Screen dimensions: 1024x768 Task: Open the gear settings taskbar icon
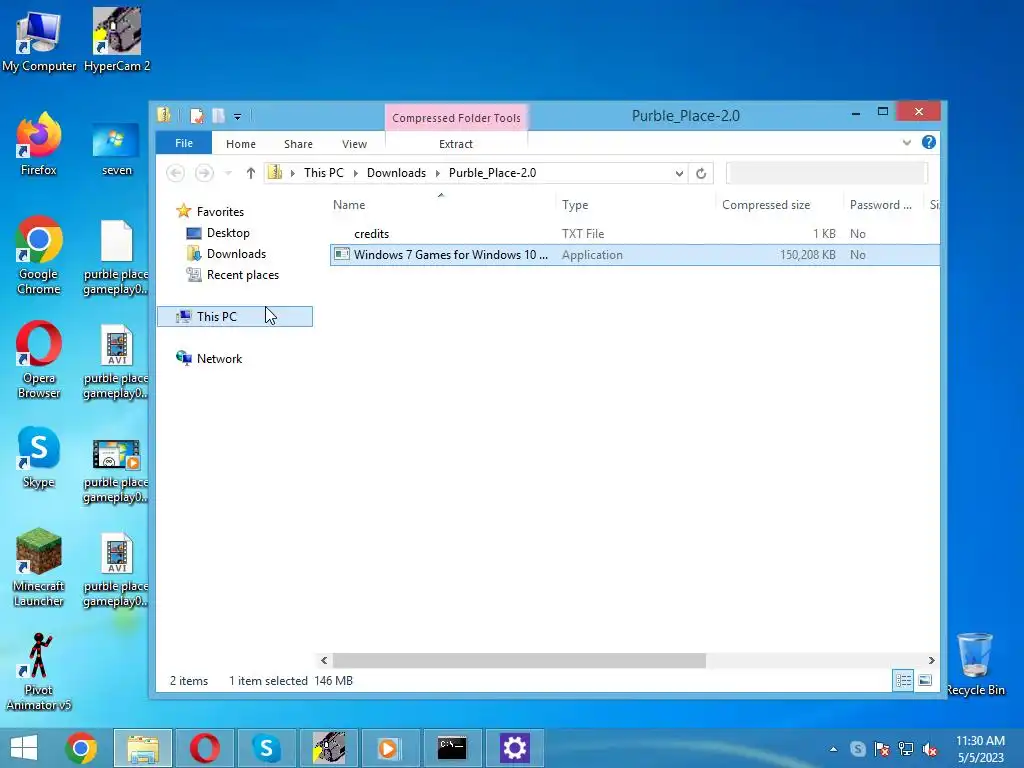click(x=515, y=748)
